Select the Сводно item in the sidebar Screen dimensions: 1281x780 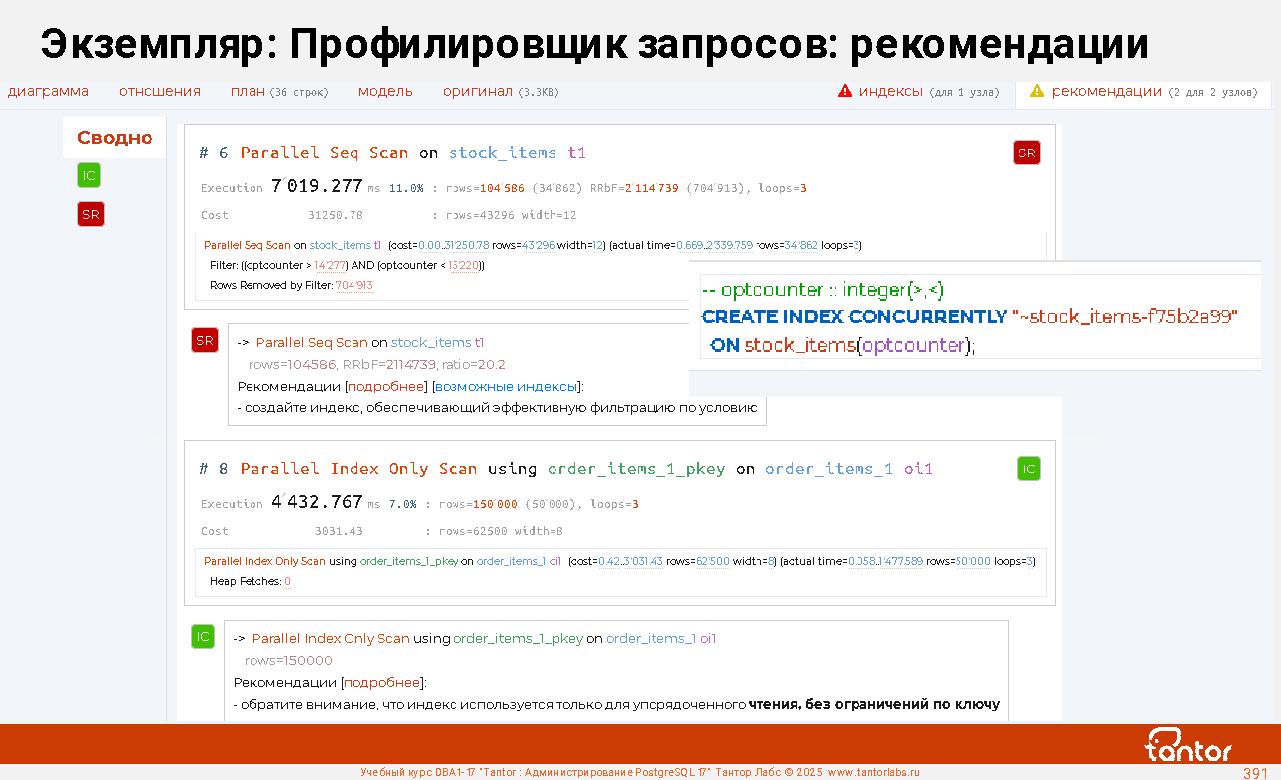(114, 138)
